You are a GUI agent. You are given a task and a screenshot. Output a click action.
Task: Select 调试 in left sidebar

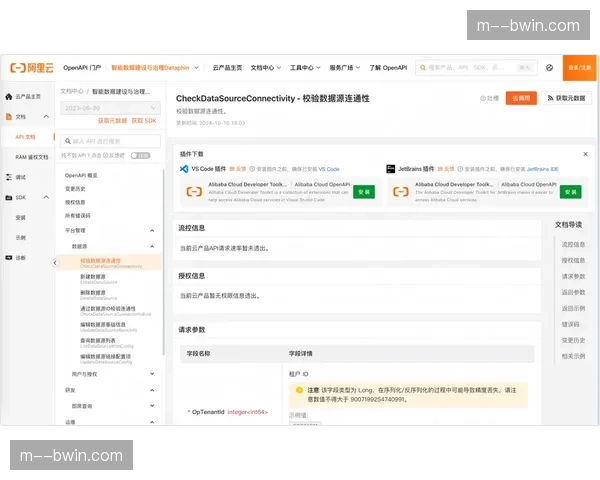pyautogui.click(x=21, y=177)
